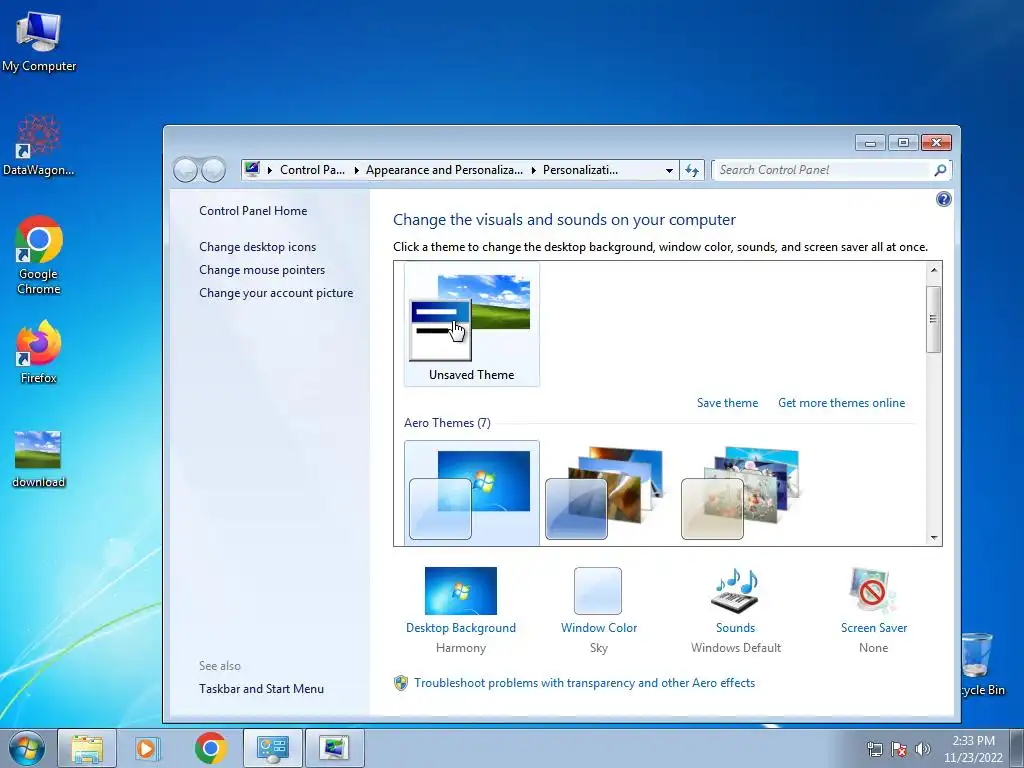Open the Window Color swatch

598,590
